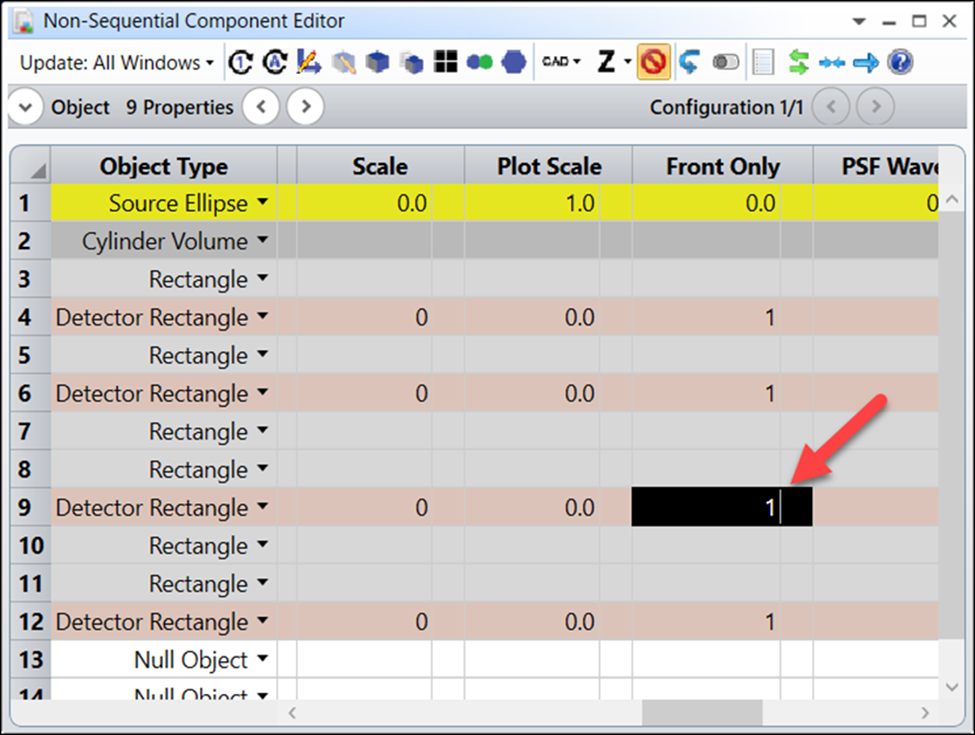Click the Front Only column header
This screenshot has width=975, height=735.
(722, 167)
